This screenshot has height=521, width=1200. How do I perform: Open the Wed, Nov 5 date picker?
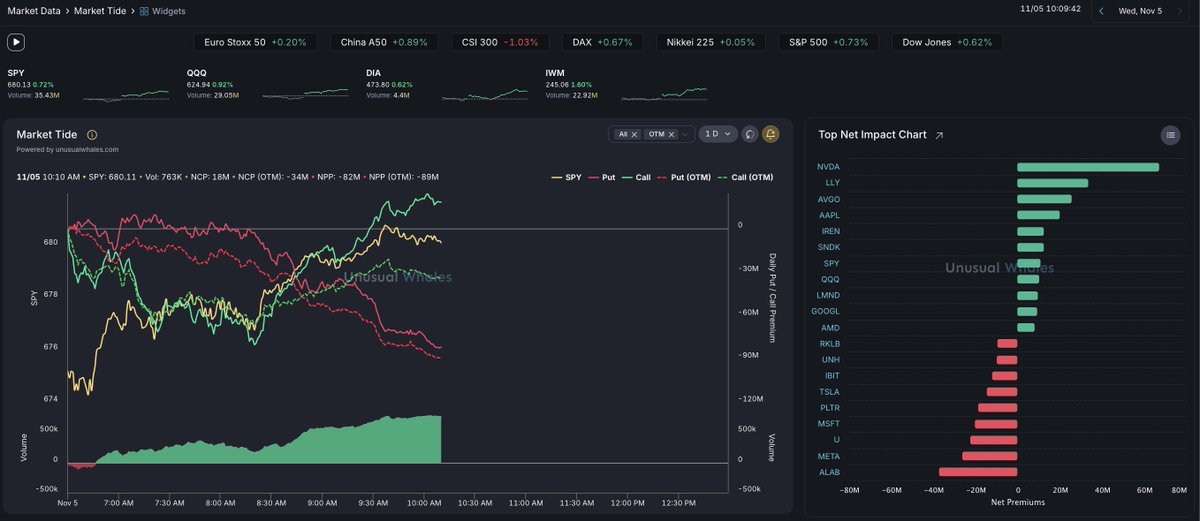[1140, 11]
